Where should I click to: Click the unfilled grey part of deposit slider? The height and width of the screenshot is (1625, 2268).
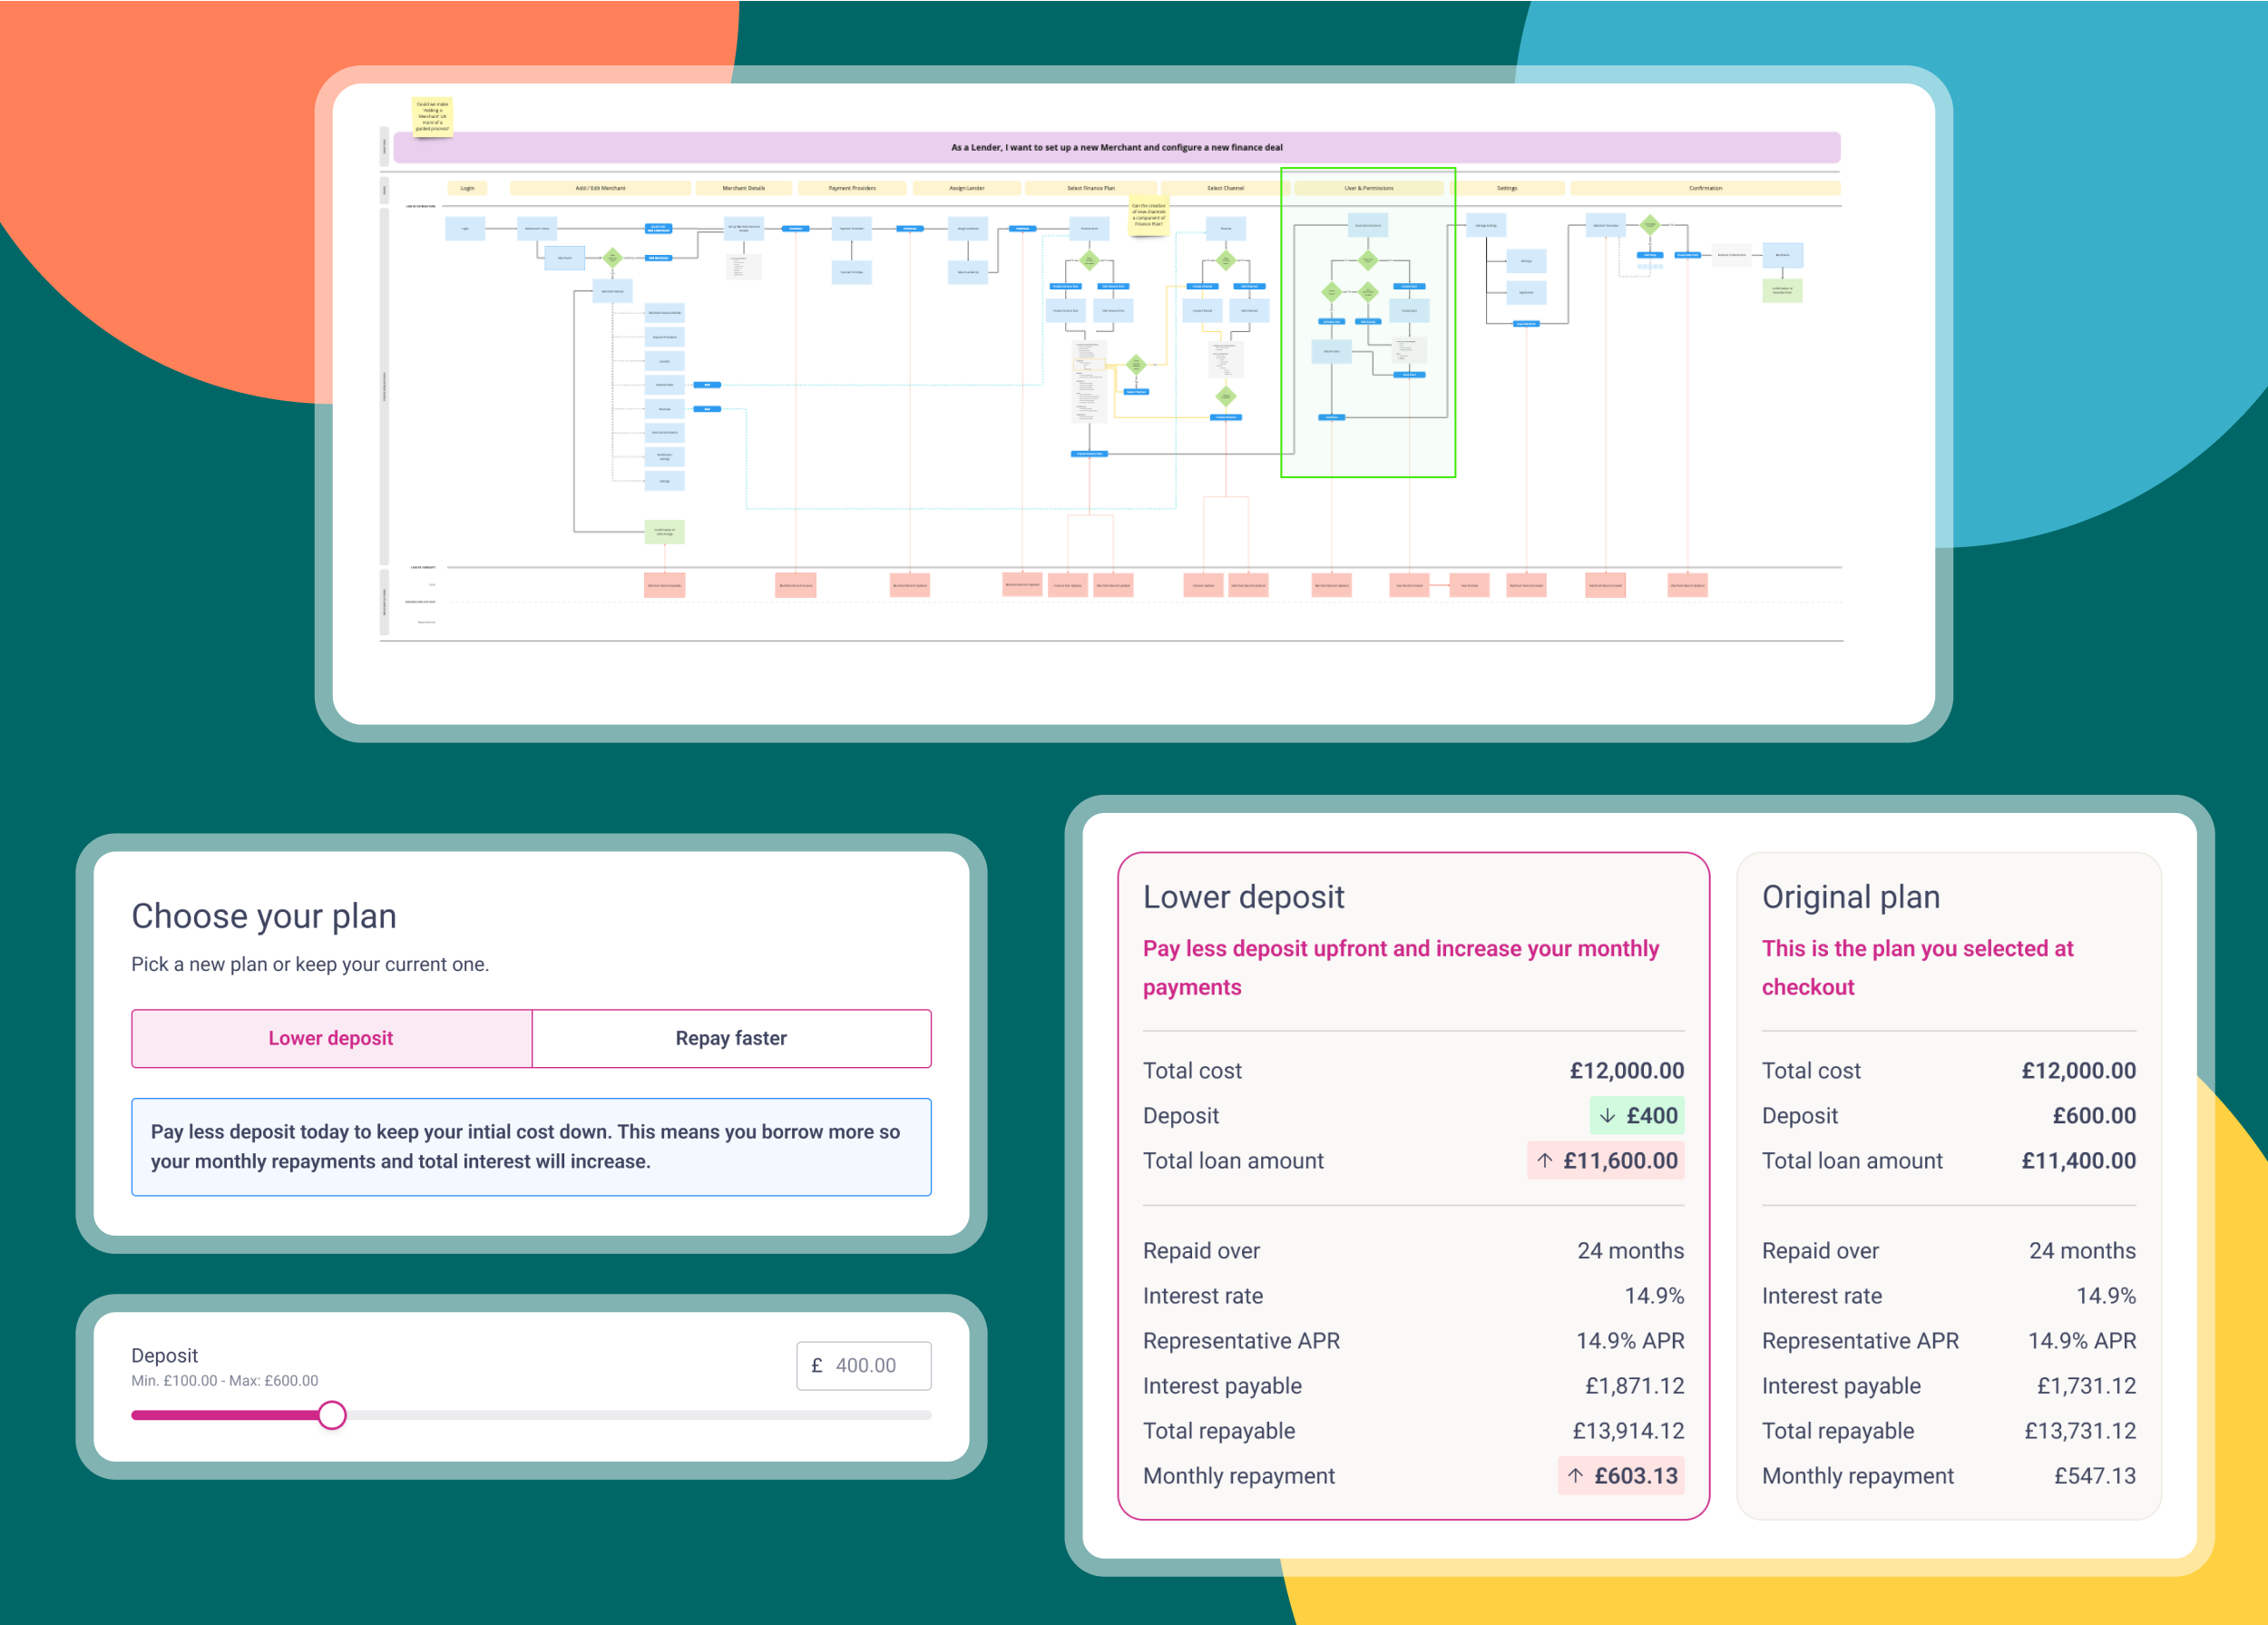click(640, 1416)
